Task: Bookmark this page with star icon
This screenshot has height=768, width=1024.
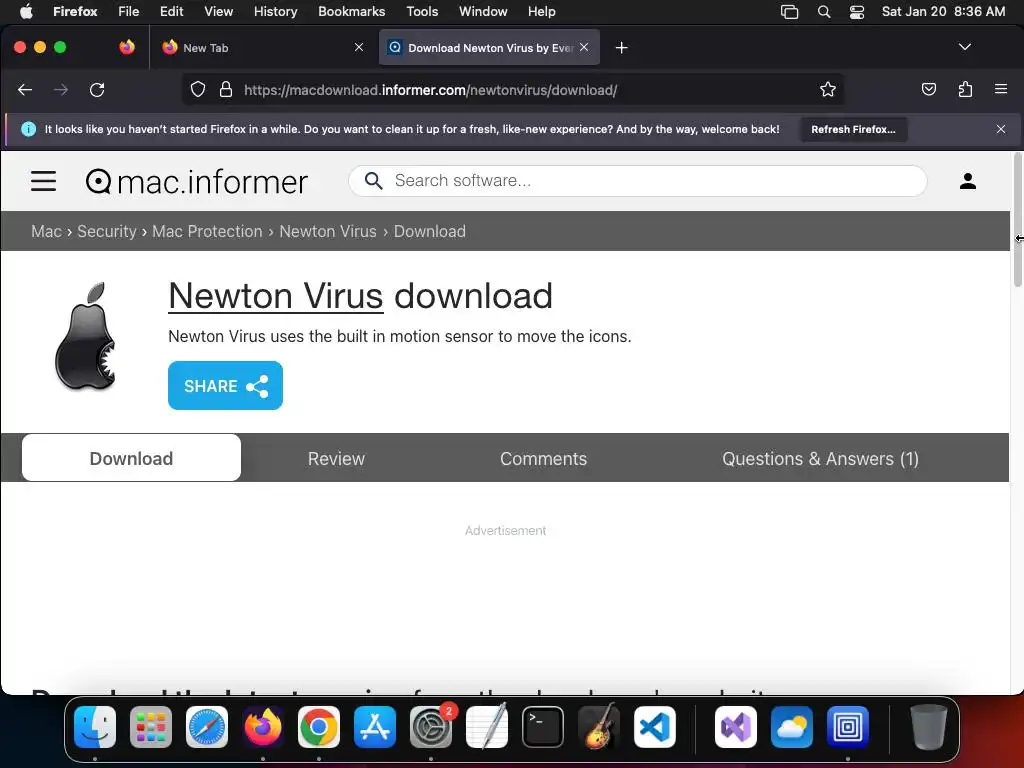Action: point(827,89)
